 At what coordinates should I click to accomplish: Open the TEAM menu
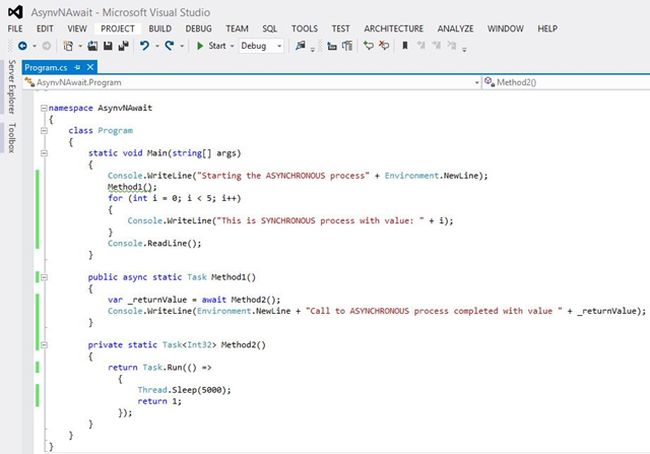click(237, 29)
